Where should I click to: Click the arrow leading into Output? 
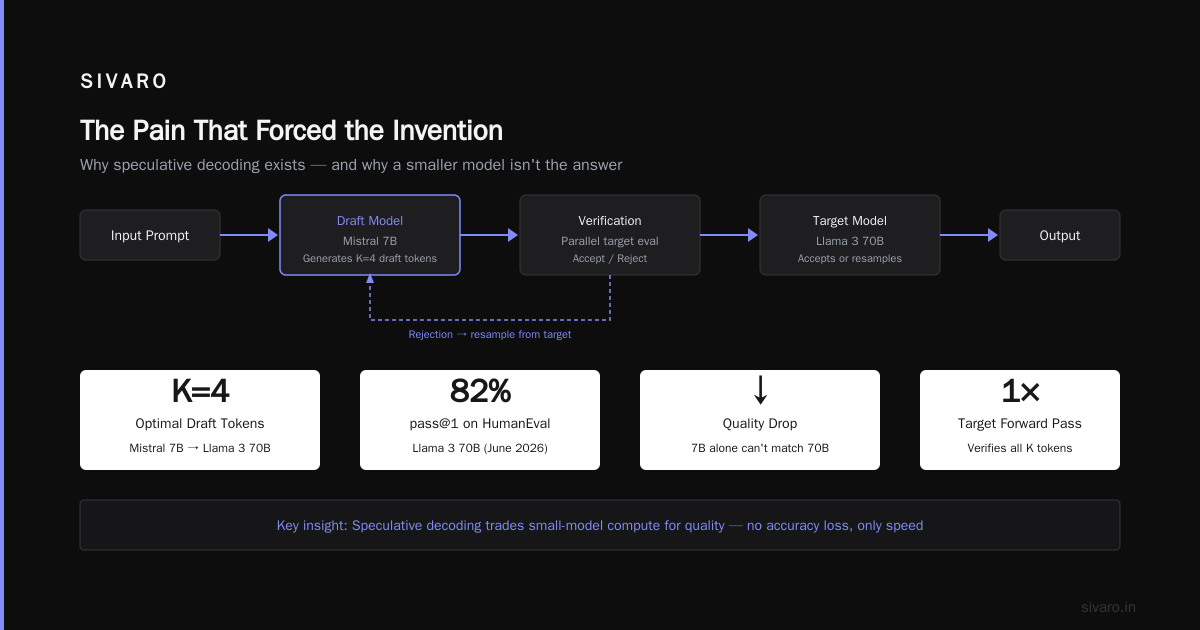tap(969, 235)
